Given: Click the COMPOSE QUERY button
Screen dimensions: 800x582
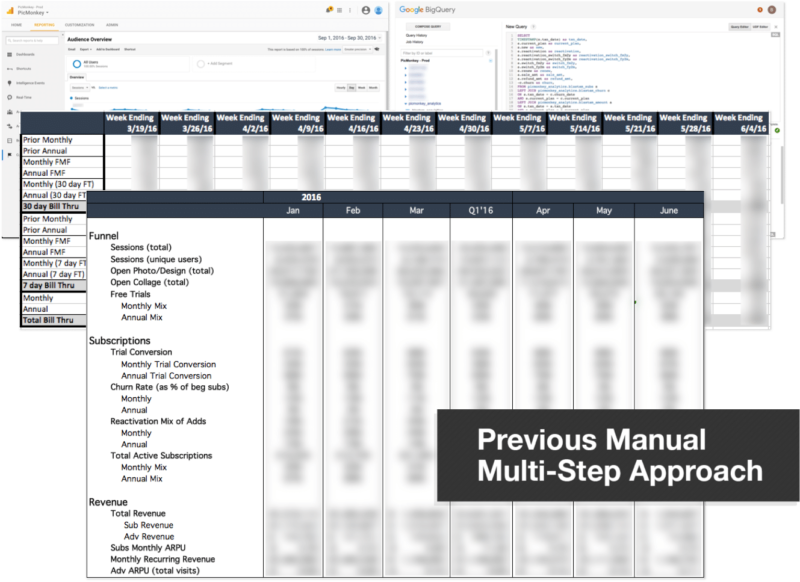Looking at the screenshot, I should [x=428, y=27].
